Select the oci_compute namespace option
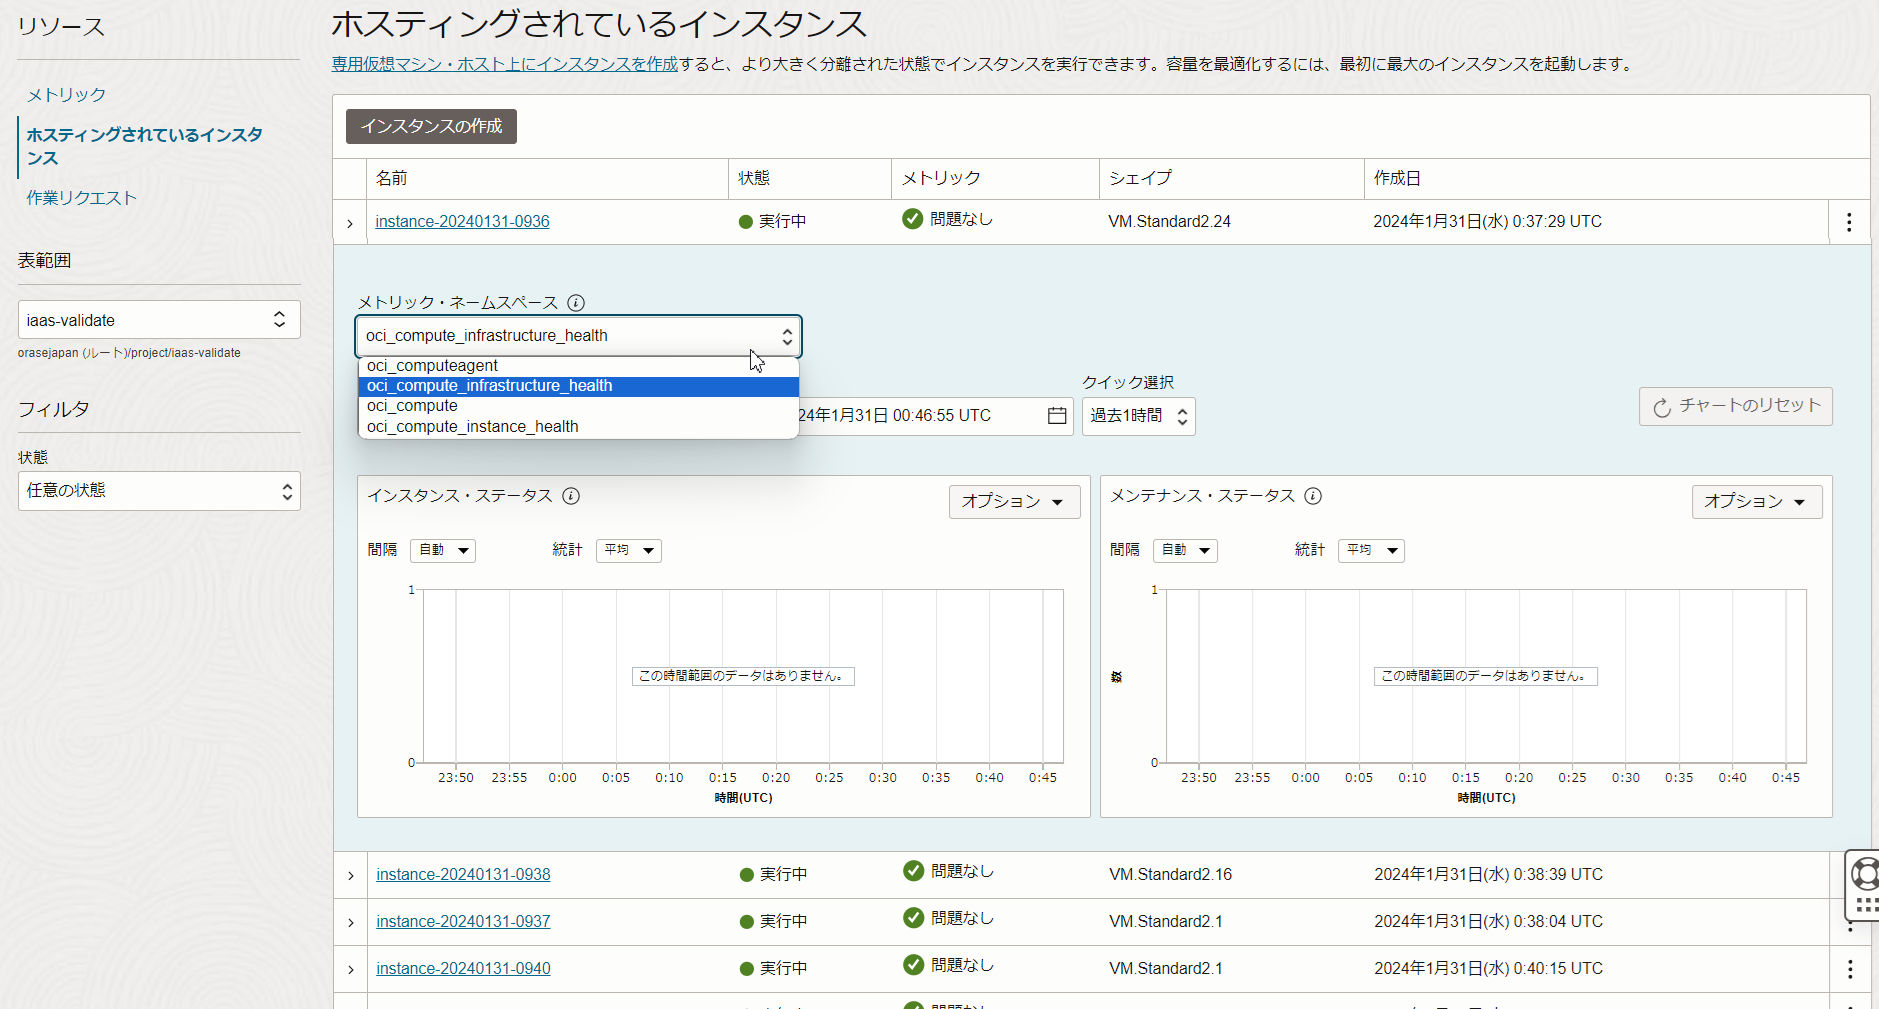Image resolution: width=1879 pixels, height=1009 pixels. (x=412, y=406)
